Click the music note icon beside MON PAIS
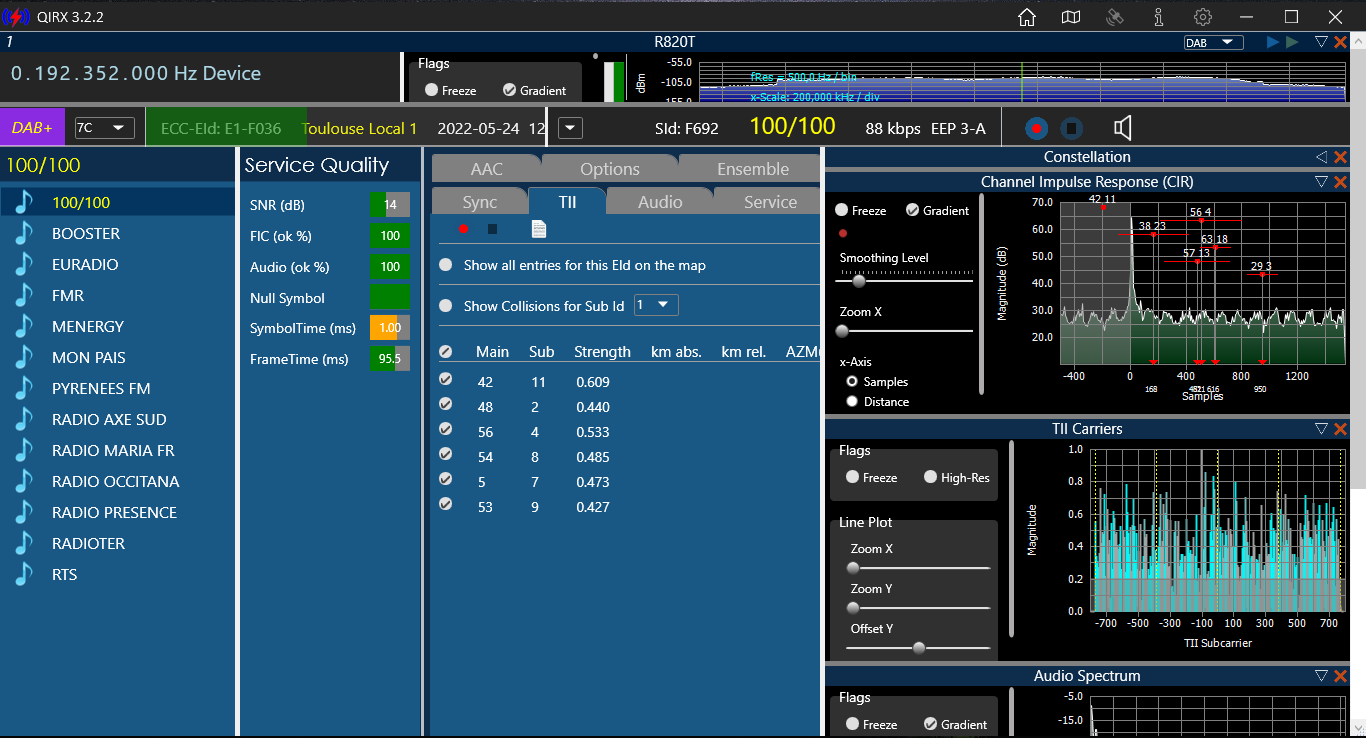Screen dimensions: 1366x738 (24, 357)
